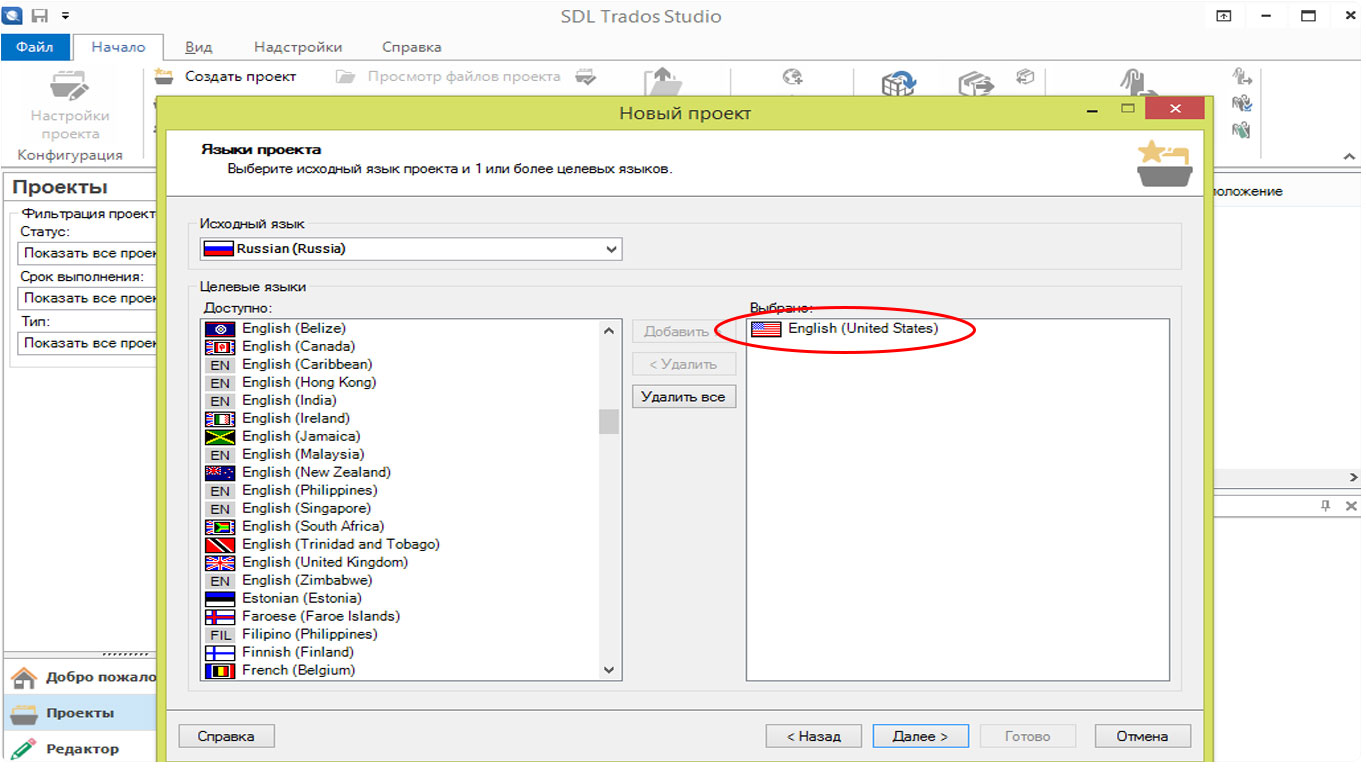
Task: Click the Далее > button
Action: coord(920,736)
